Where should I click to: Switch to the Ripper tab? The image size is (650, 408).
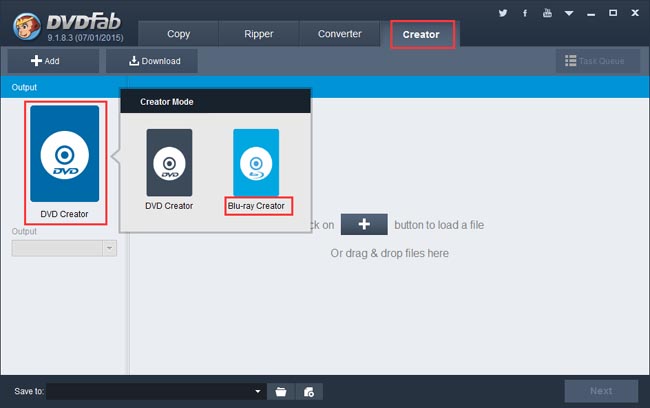[x=259, y=34]
